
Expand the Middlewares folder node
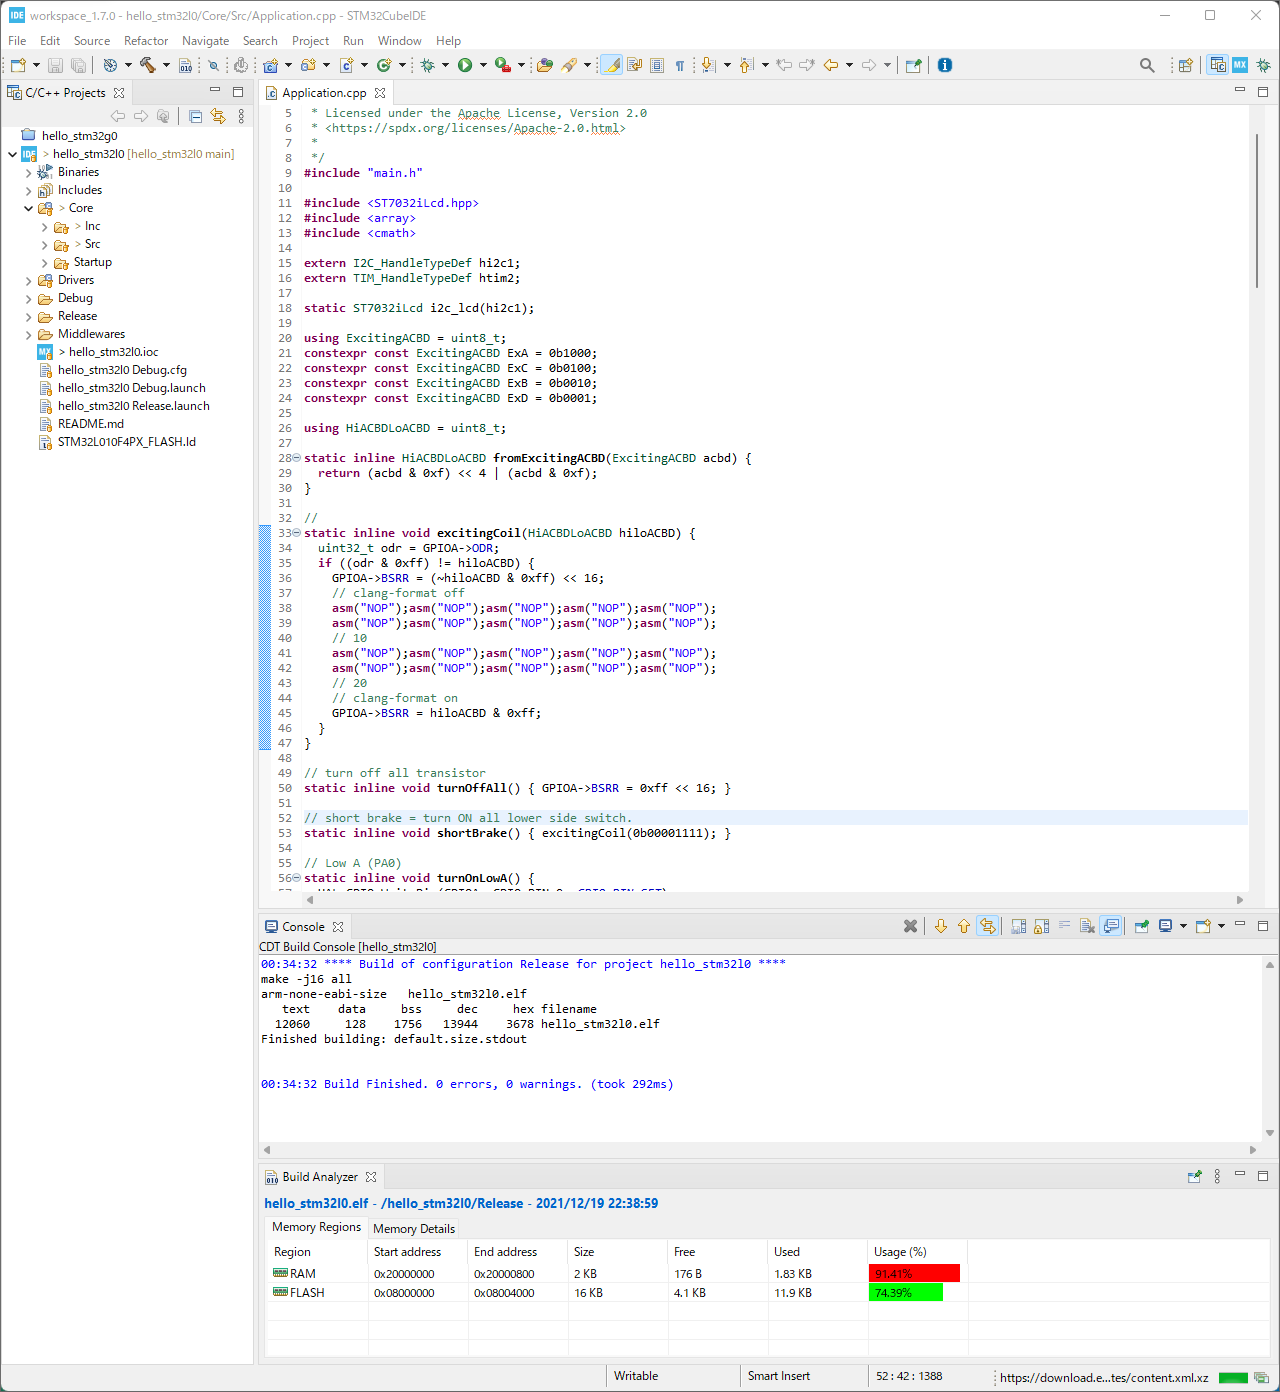tap(28, 334)
